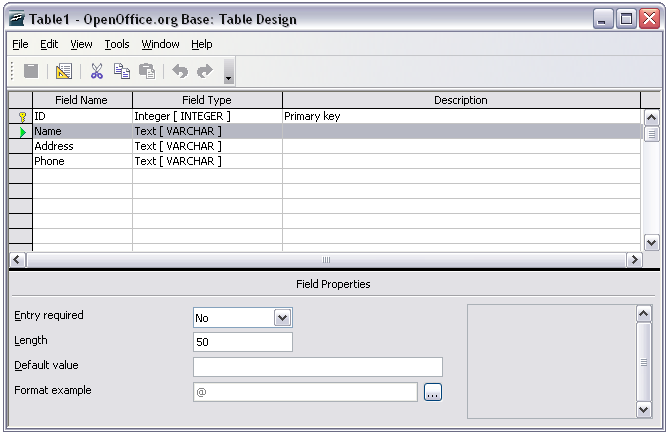Click the Redo arrow icon
The height and width of the screenshot is (434, 668).
(x=205, y=71)
